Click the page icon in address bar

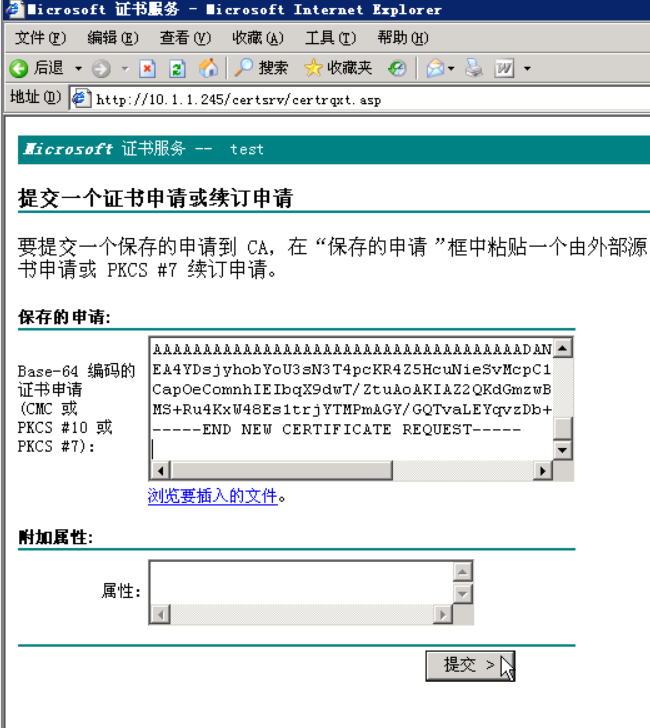81,99
